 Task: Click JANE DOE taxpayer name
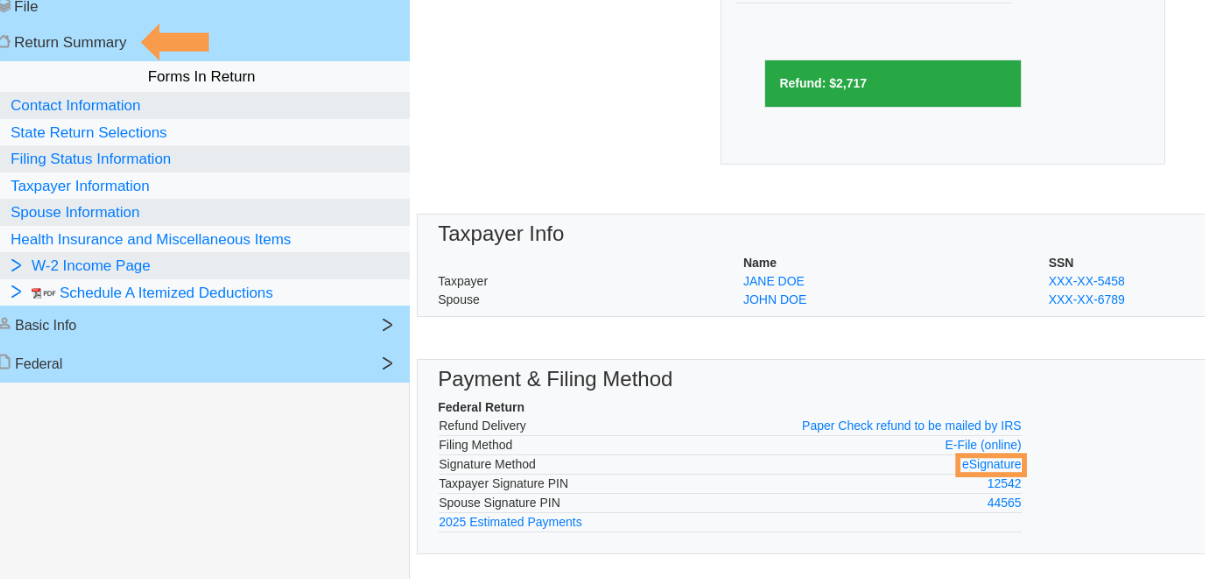[773, 281]
